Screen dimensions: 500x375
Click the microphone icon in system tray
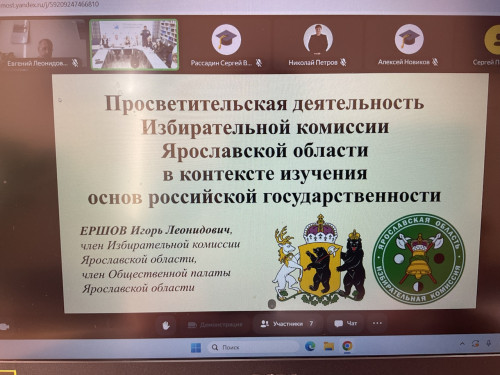click(x=489, y=343)
